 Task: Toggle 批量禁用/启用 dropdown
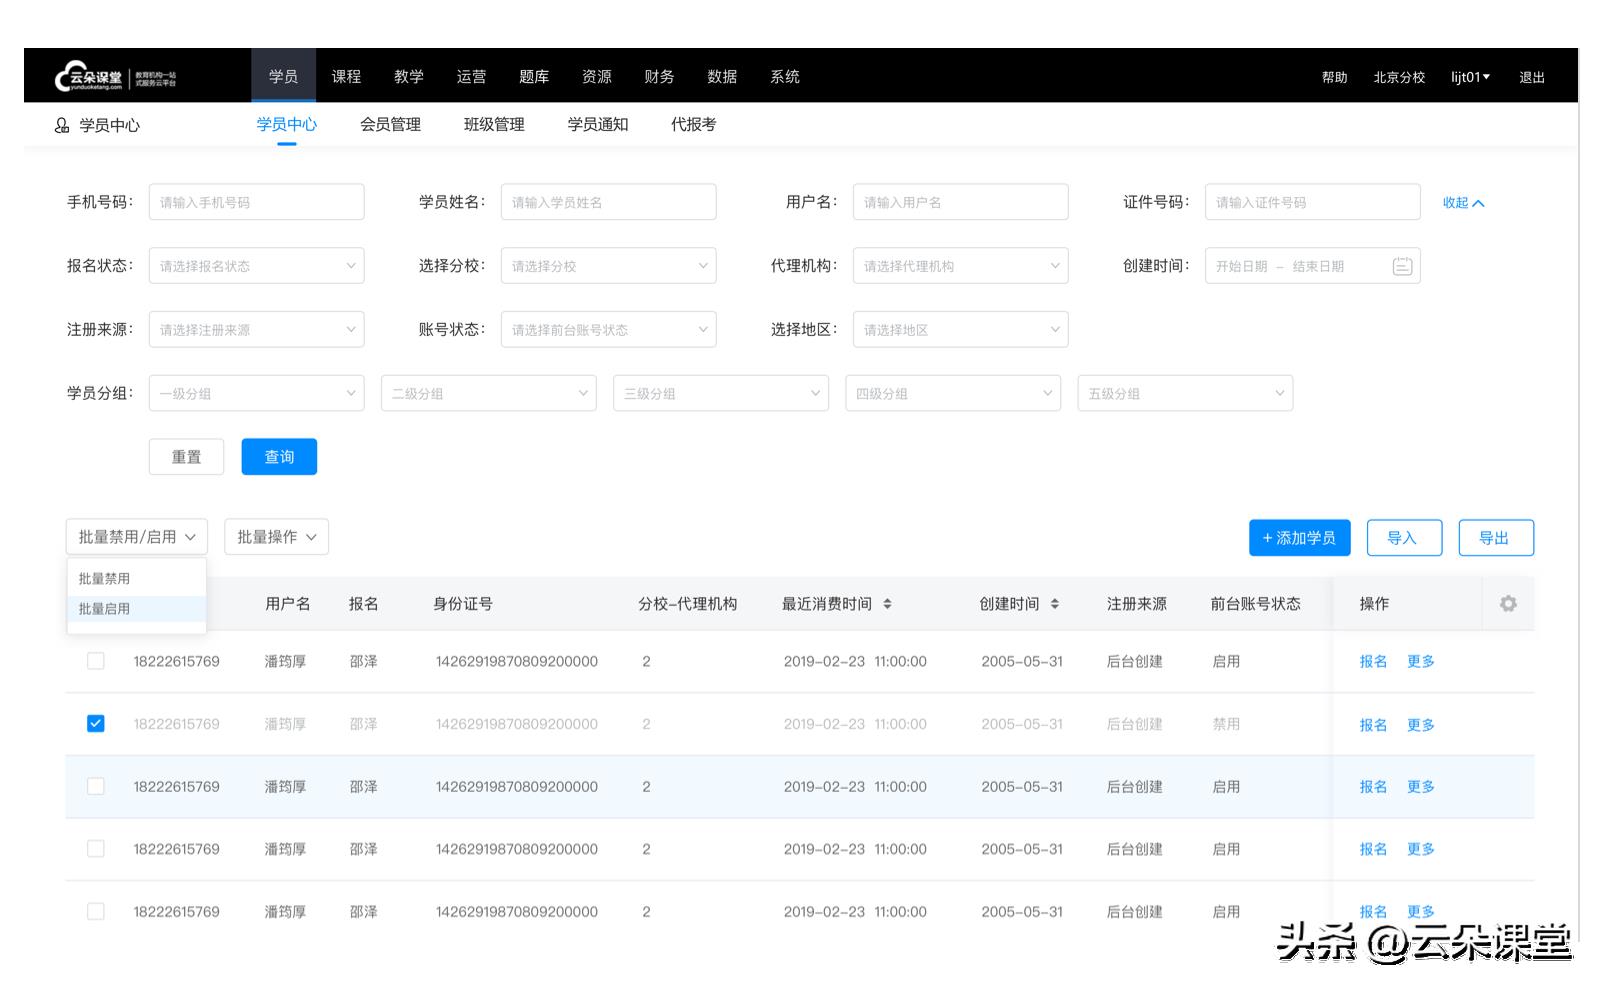[137, 537]
